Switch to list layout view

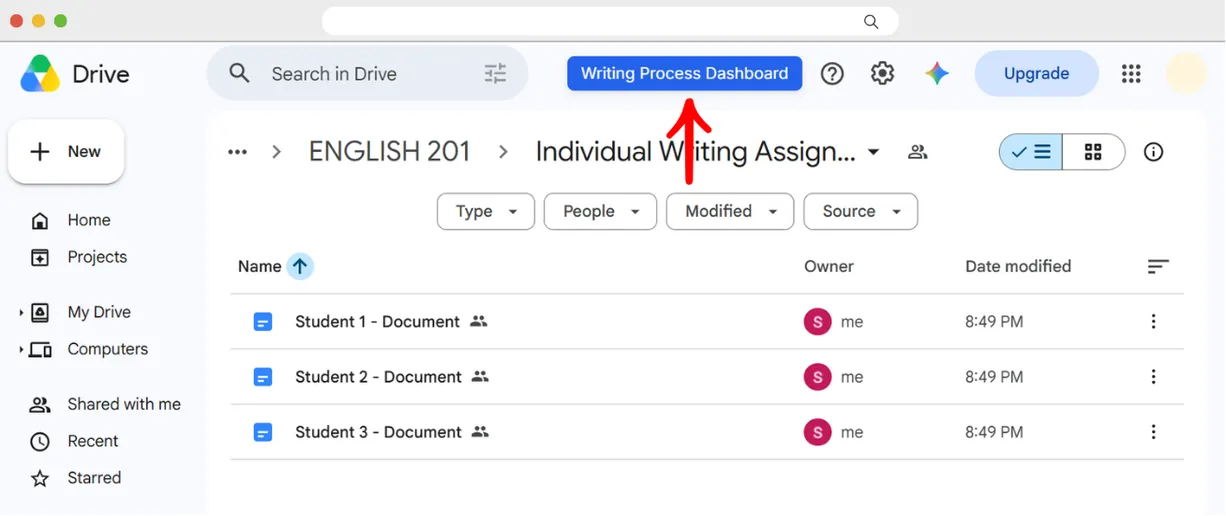tap(1031, 152)
